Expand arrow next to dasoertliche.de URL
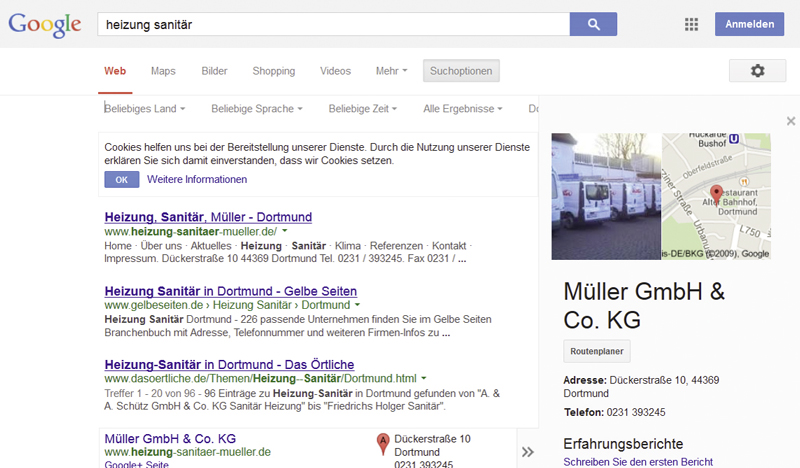Viewport: 800px width, 468px height. tap(423, 378)
